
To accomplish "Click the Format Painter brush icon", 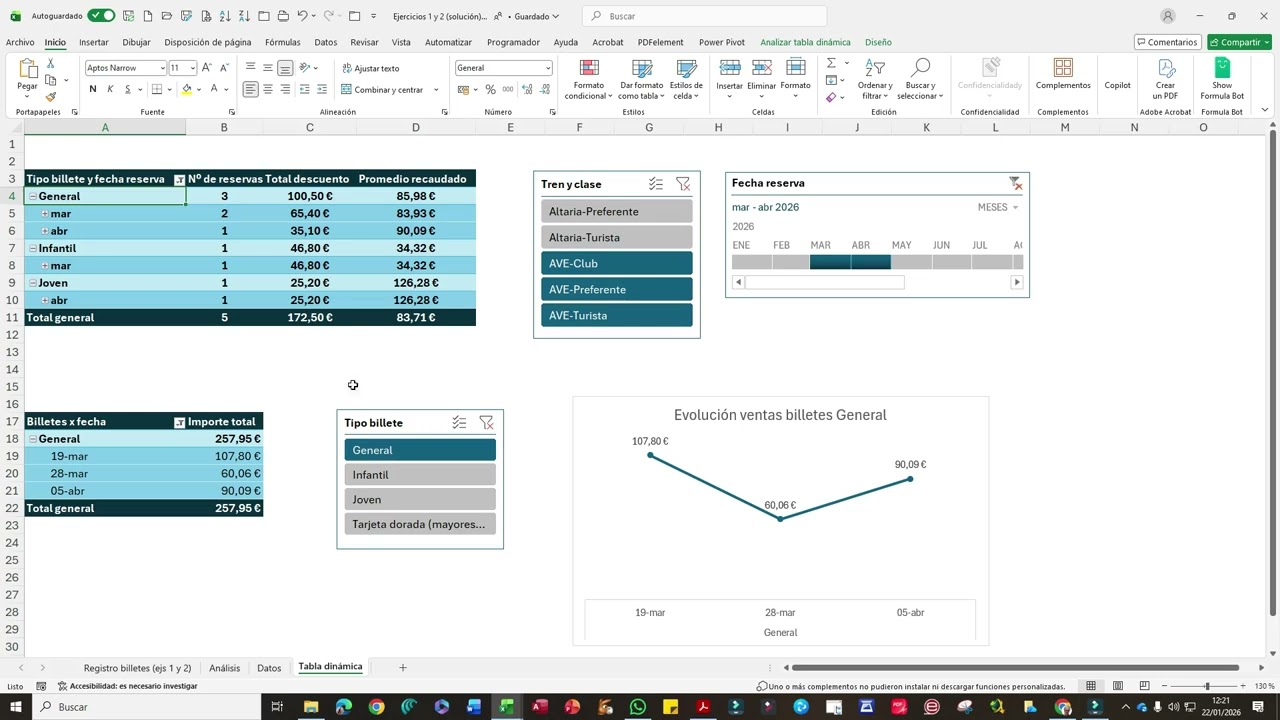I will (51, 97).
